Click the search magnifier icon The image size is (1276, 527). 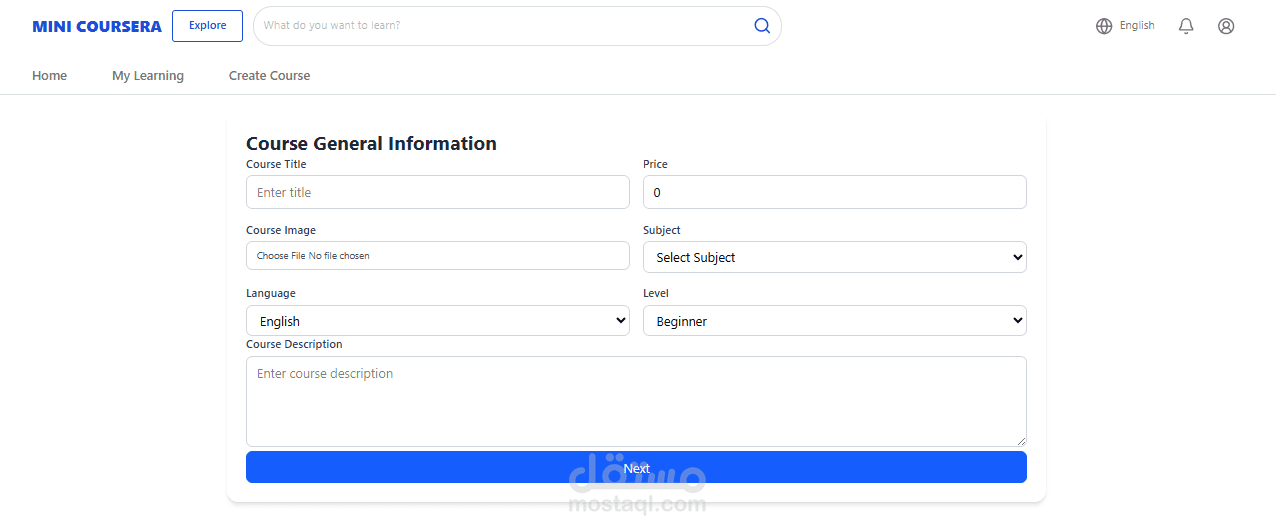(x=762, y=26)
